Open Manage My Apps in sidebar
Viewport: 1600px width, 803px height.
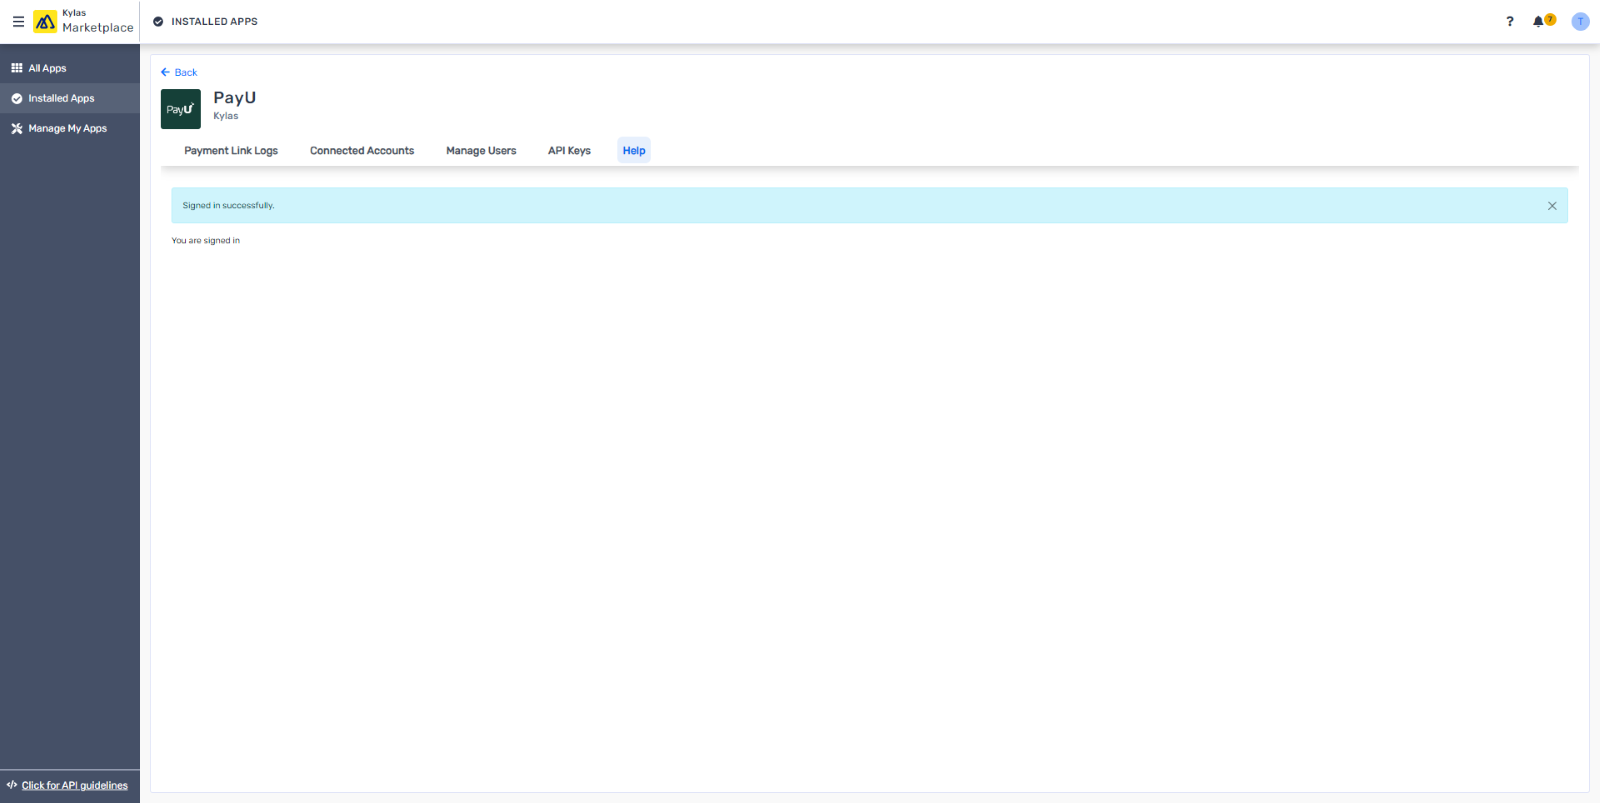pos(67,128)
